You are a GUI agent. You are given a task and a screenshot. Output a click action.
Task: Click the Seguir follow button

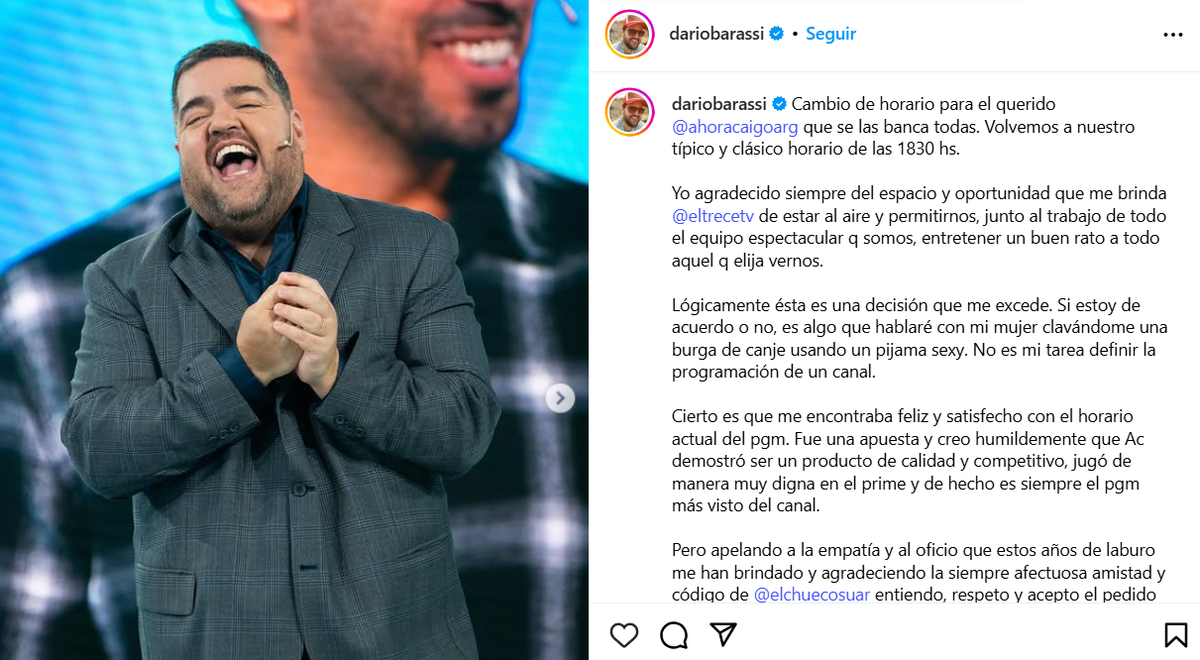click(x=831, y=34)
